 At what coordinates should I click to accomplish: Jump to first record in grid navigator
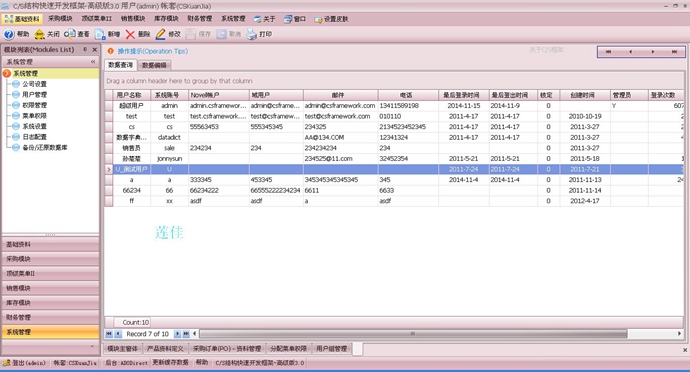[x=109, y=334]
